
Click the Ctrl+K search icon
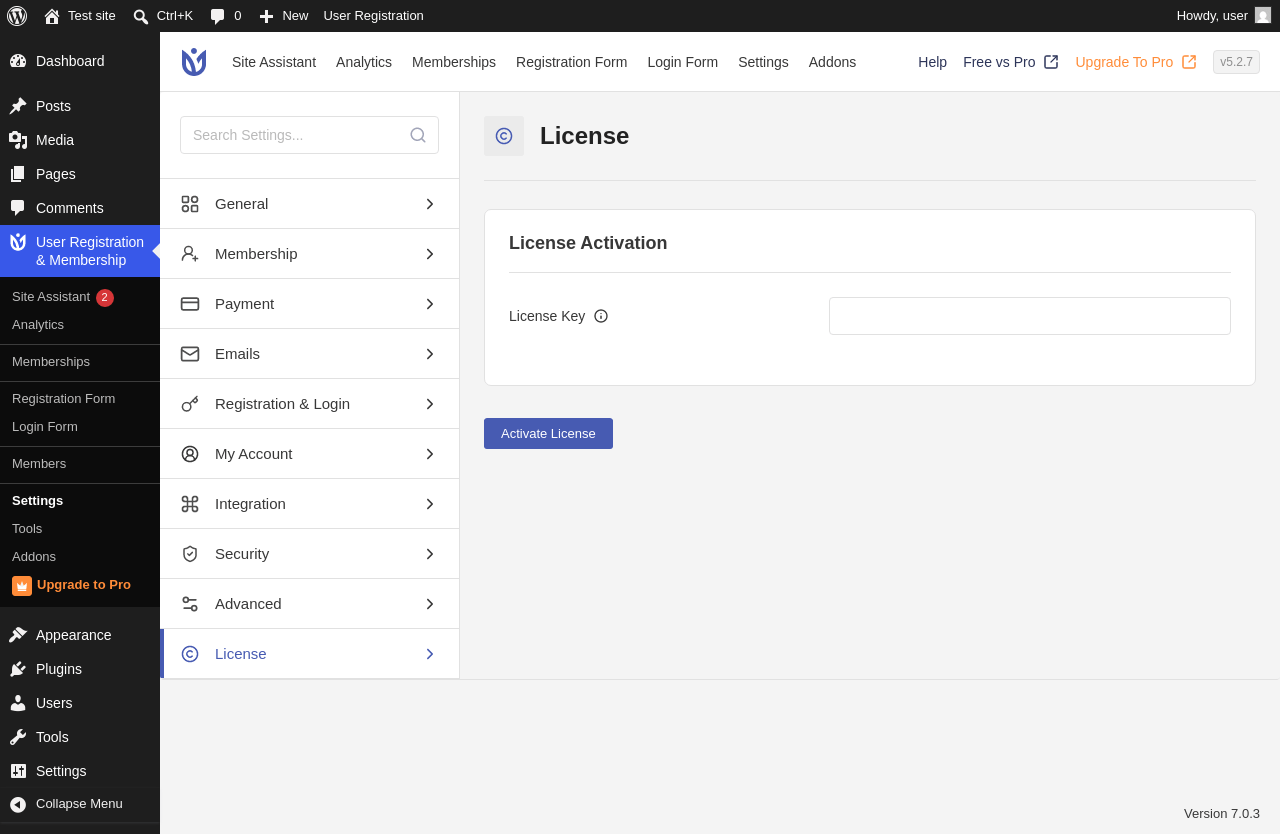[x=141, y=16]
